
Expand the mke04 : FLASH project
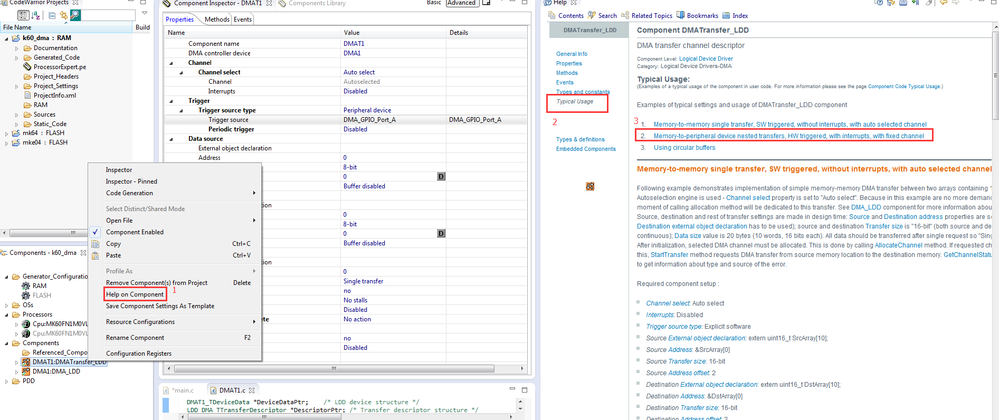[x=7, y=143]
